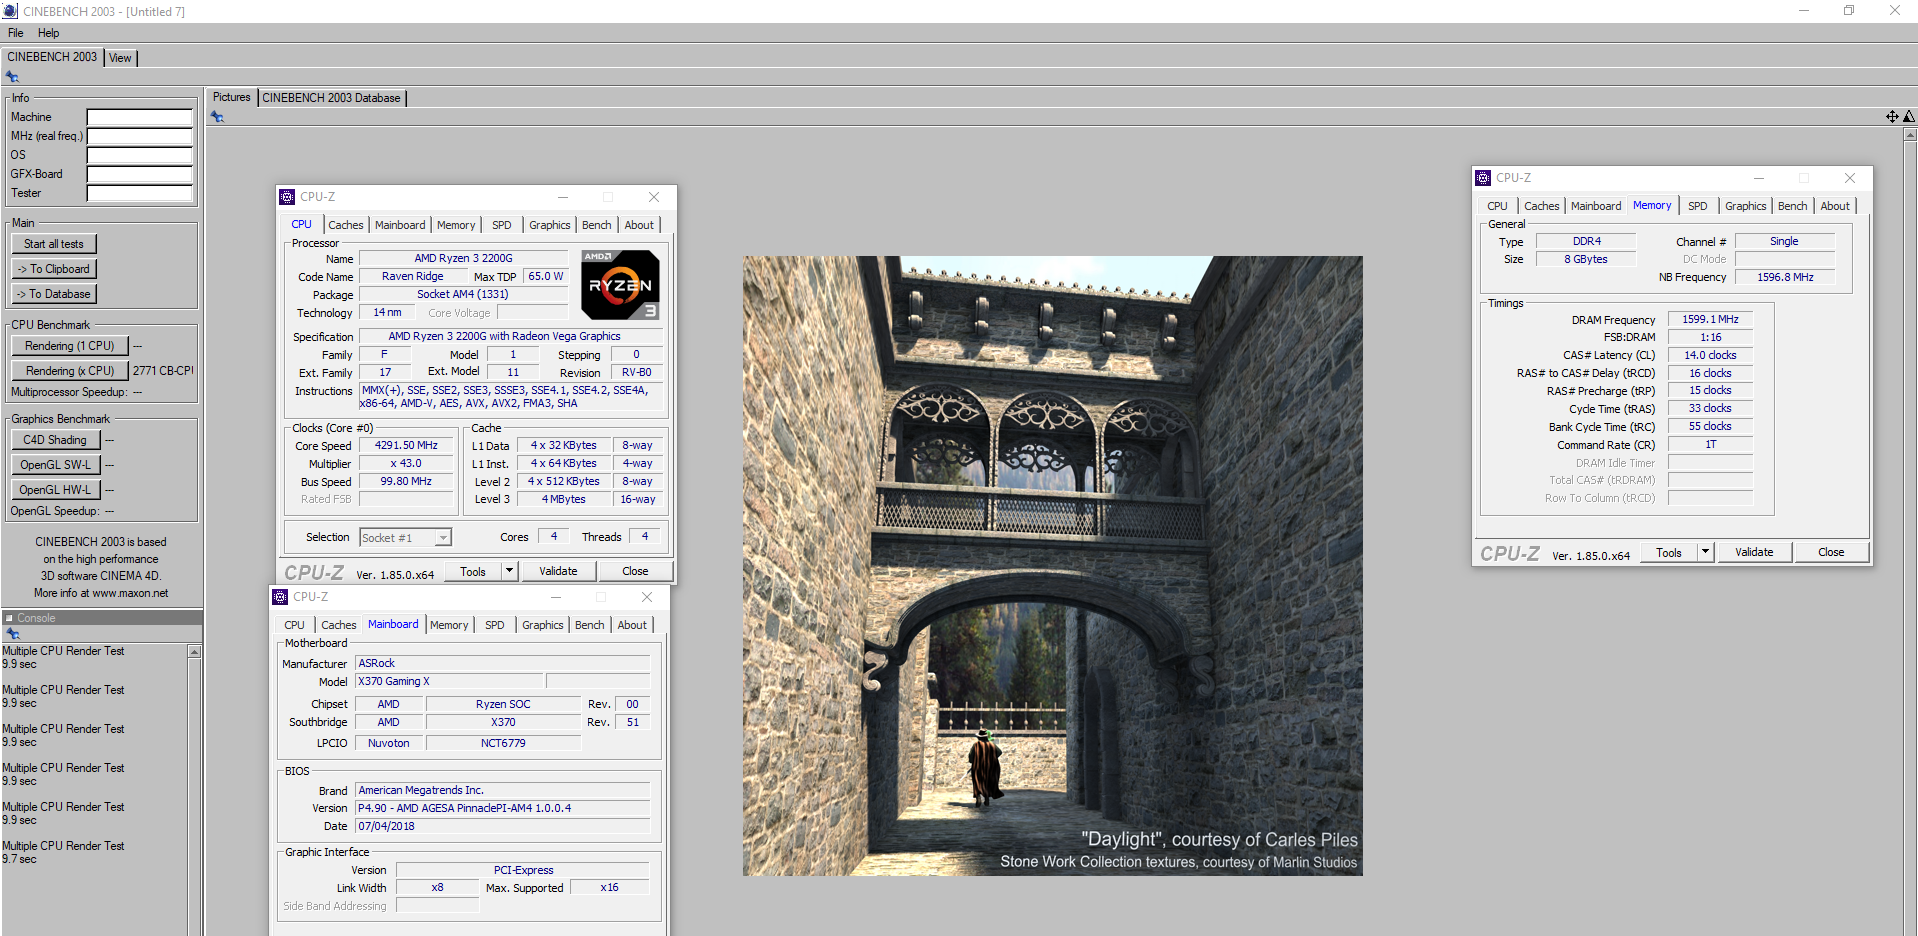
Task: Click CPU-Z app icon in Mainboard window
Action: (280, 597)
